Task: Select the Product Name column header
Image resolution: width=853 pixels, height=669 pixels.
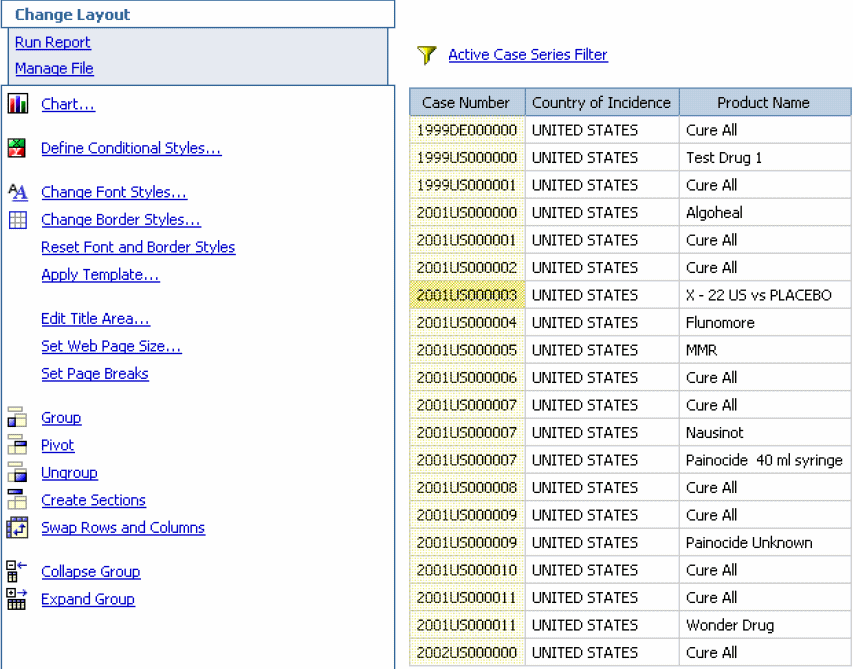Action: [x=765, y=102]
